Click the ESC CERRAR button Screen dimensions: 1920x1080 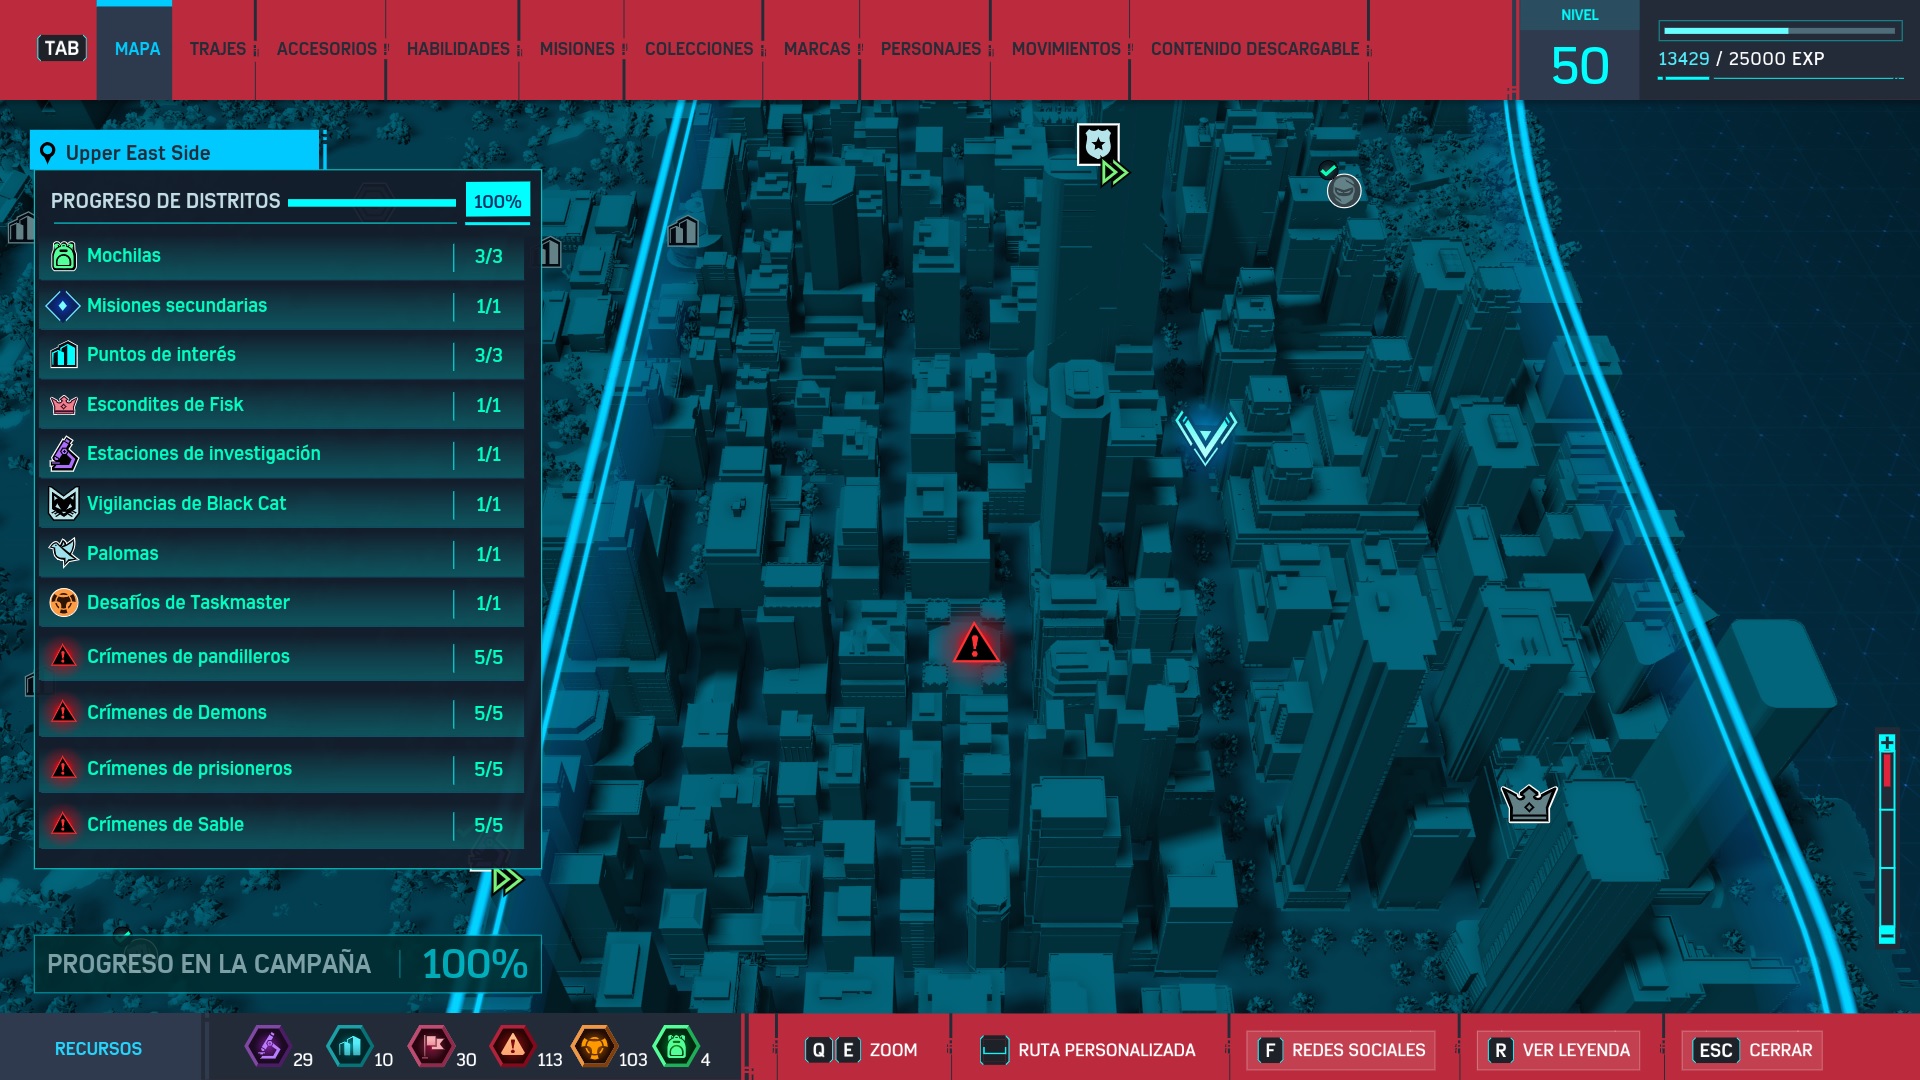pyautogui.click(x=1753, y=1050)
